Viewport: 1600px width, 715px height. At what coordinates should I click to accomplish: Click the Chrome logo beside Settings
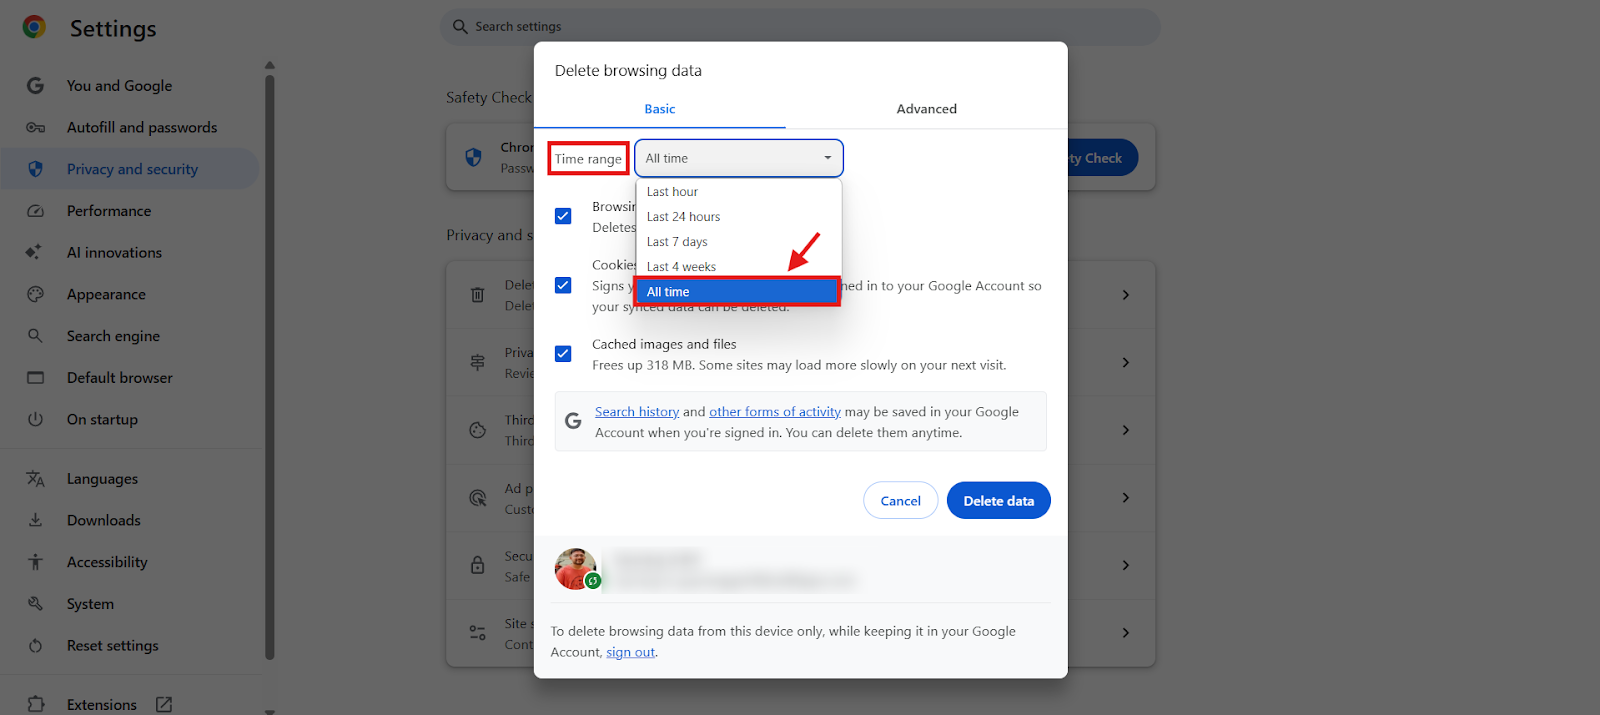coord(34,27)
